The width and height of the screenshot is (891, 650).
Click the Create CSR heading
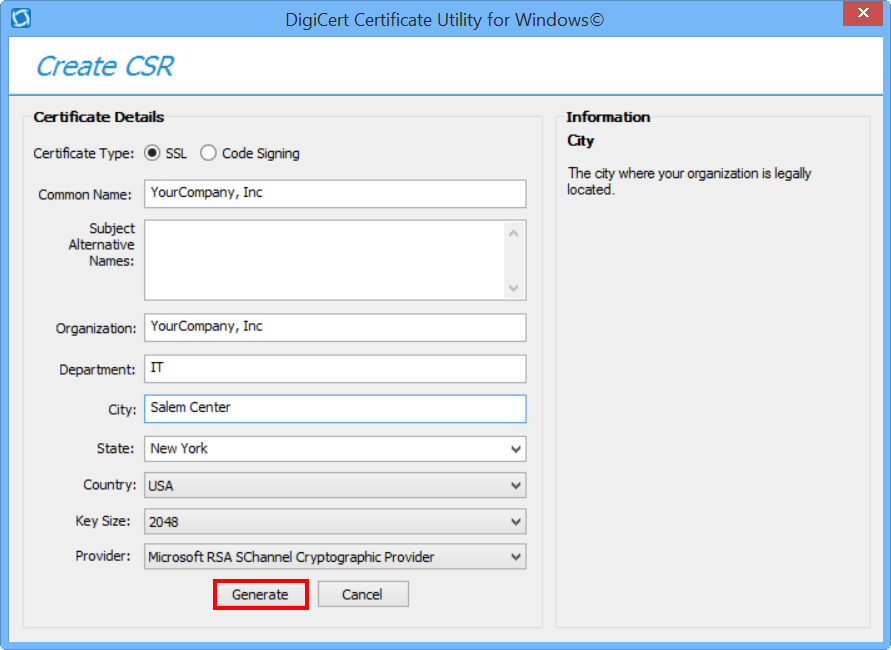tap(105, 67)
